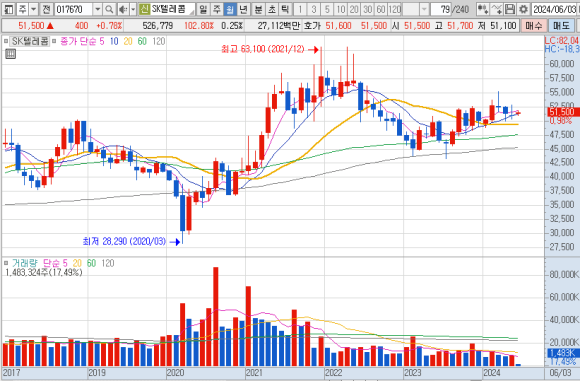Toggle the small box before 거래량

coord(6,263)
